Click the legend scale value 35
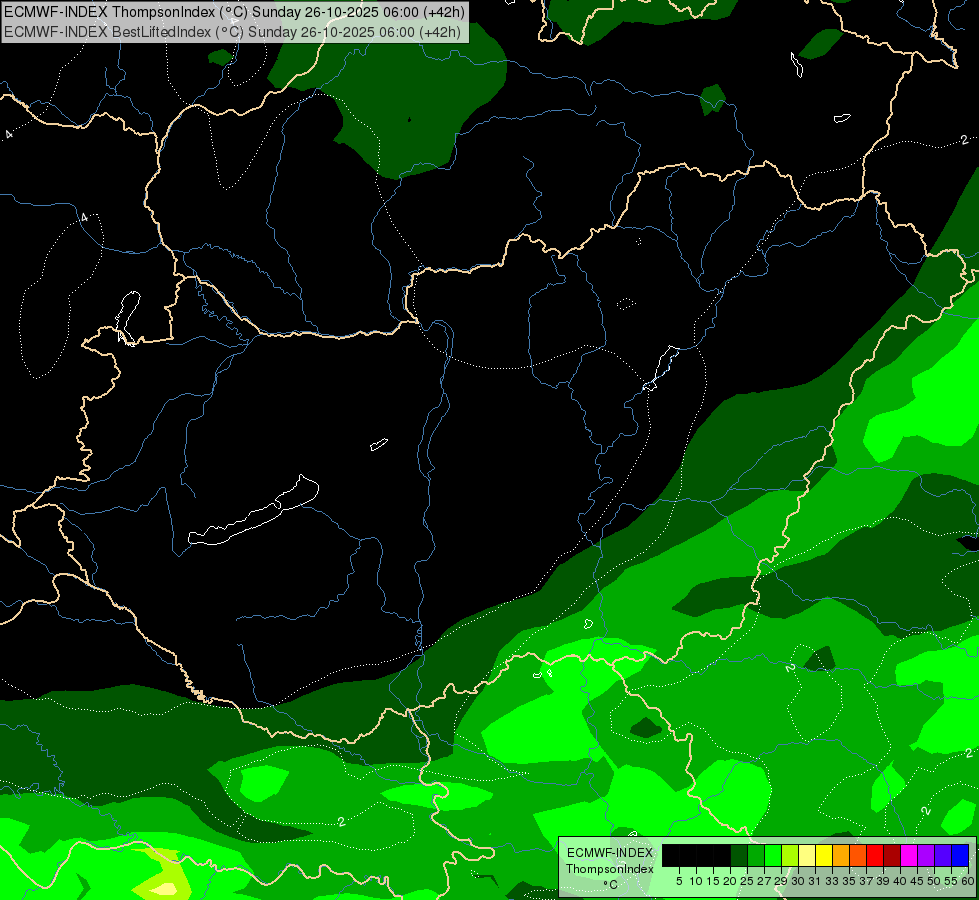 850,881
